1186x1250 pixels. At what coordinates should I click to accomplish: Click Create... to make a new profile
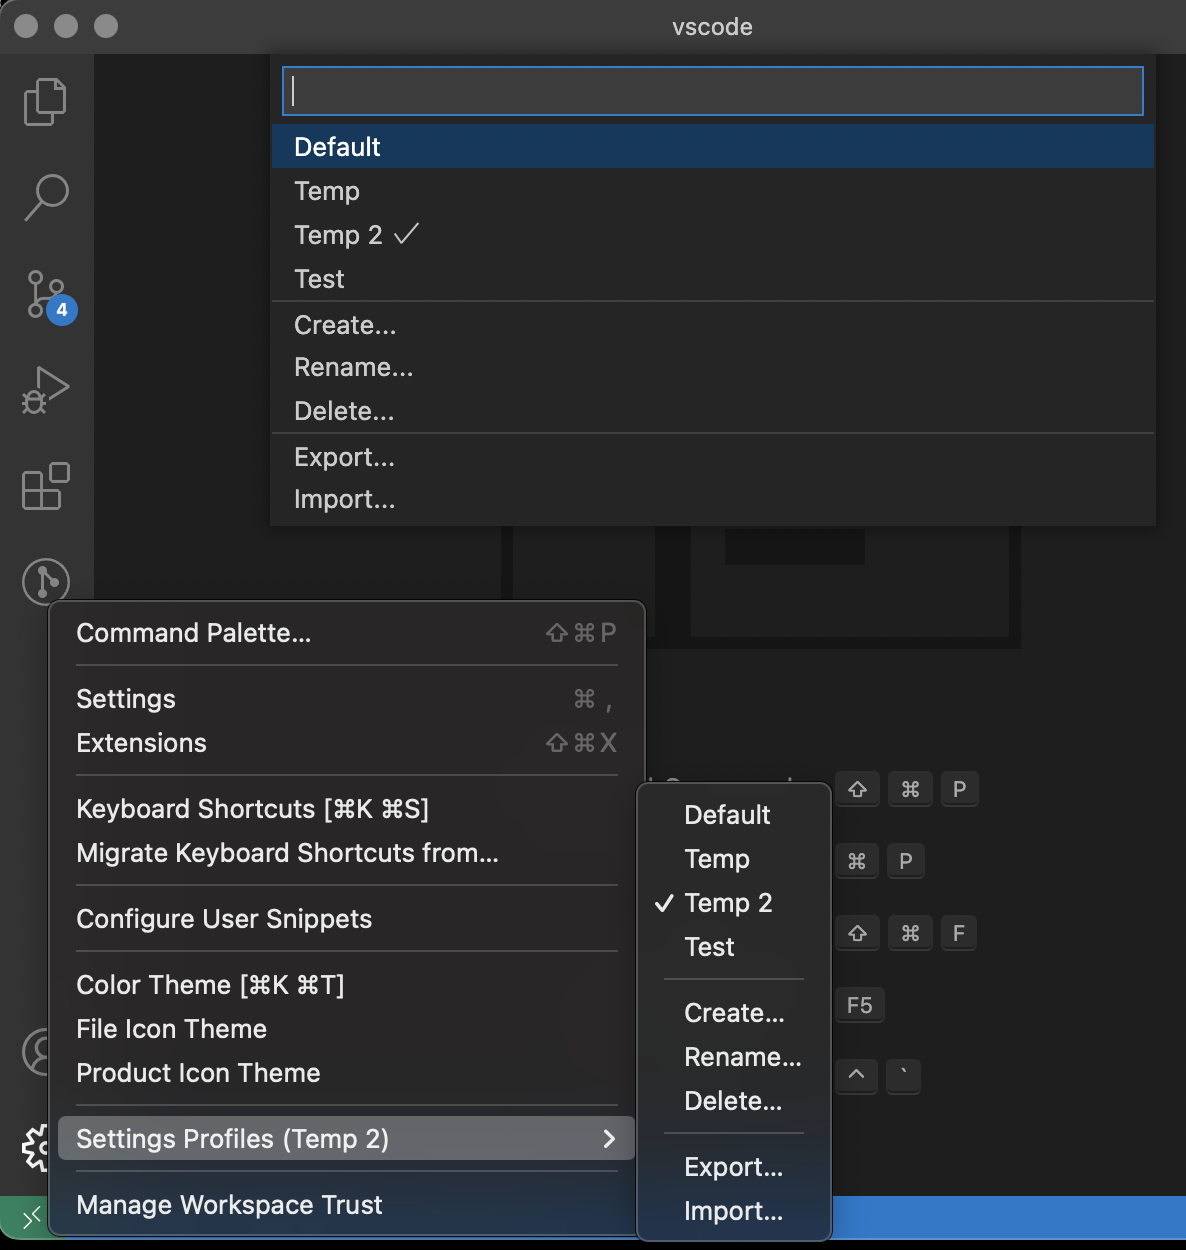point(344,324)
